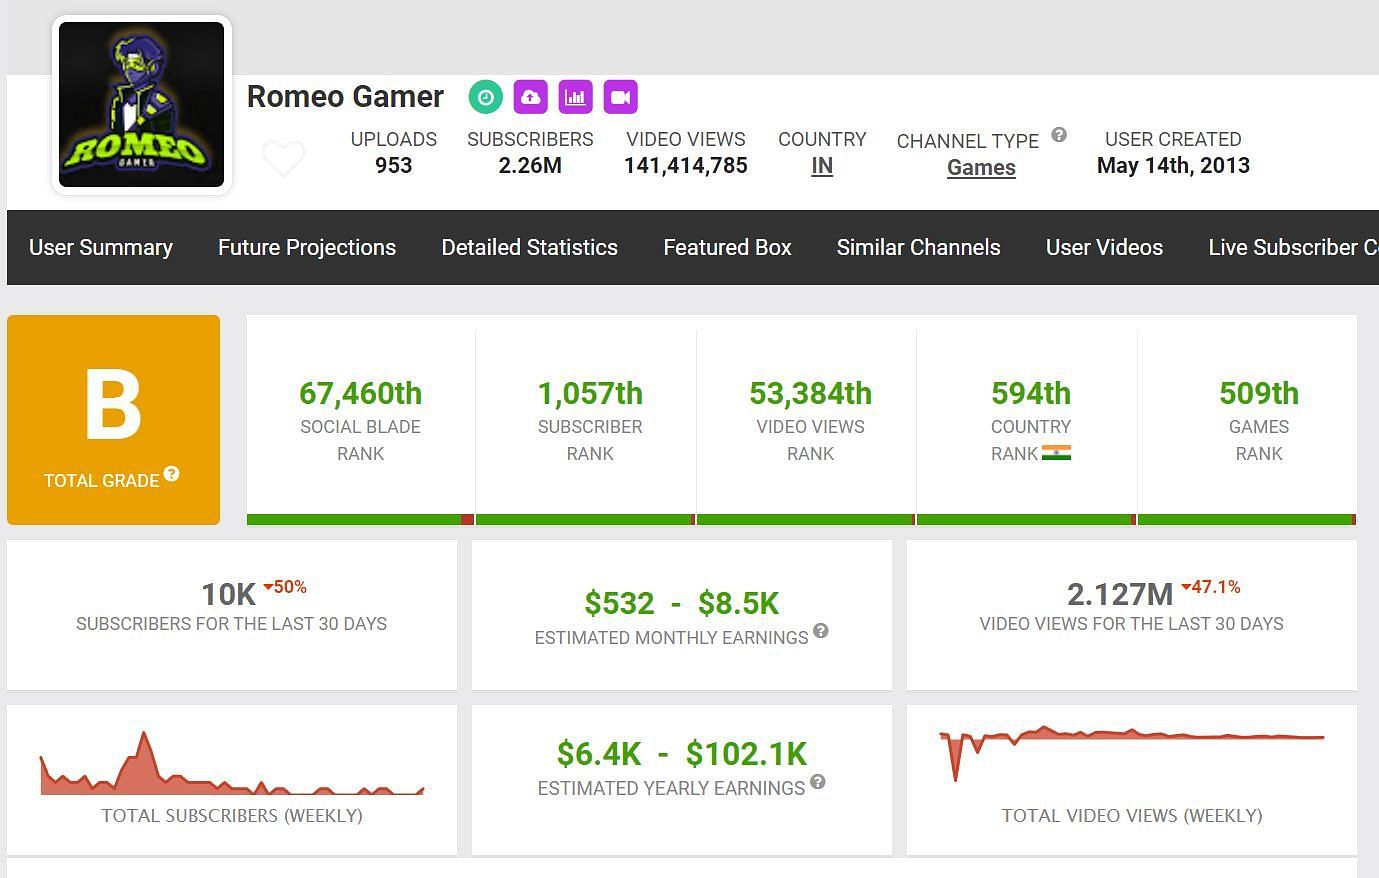The image size is (1379, 878).
Task: Click the progress bar under Games Rank
Action: tap(1247, 520)
